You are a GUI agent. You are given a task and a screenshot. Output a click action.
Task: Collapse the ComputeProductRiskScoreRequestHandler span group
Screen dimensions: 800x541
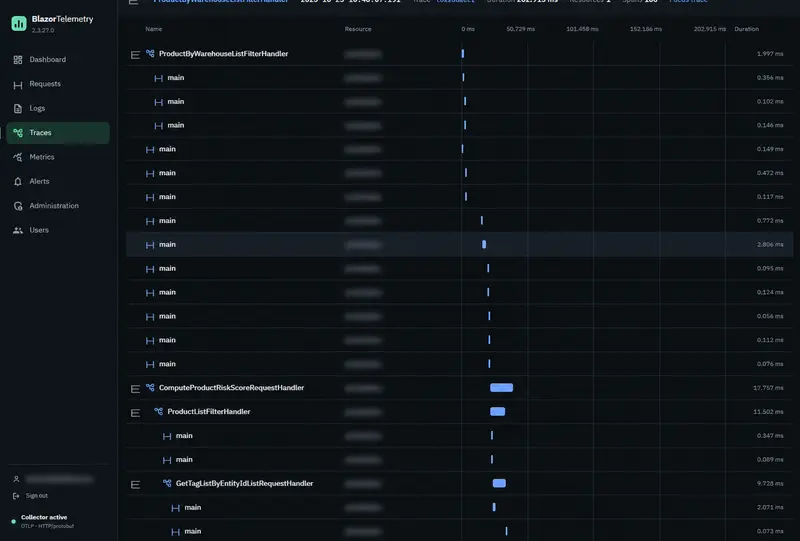135,389
